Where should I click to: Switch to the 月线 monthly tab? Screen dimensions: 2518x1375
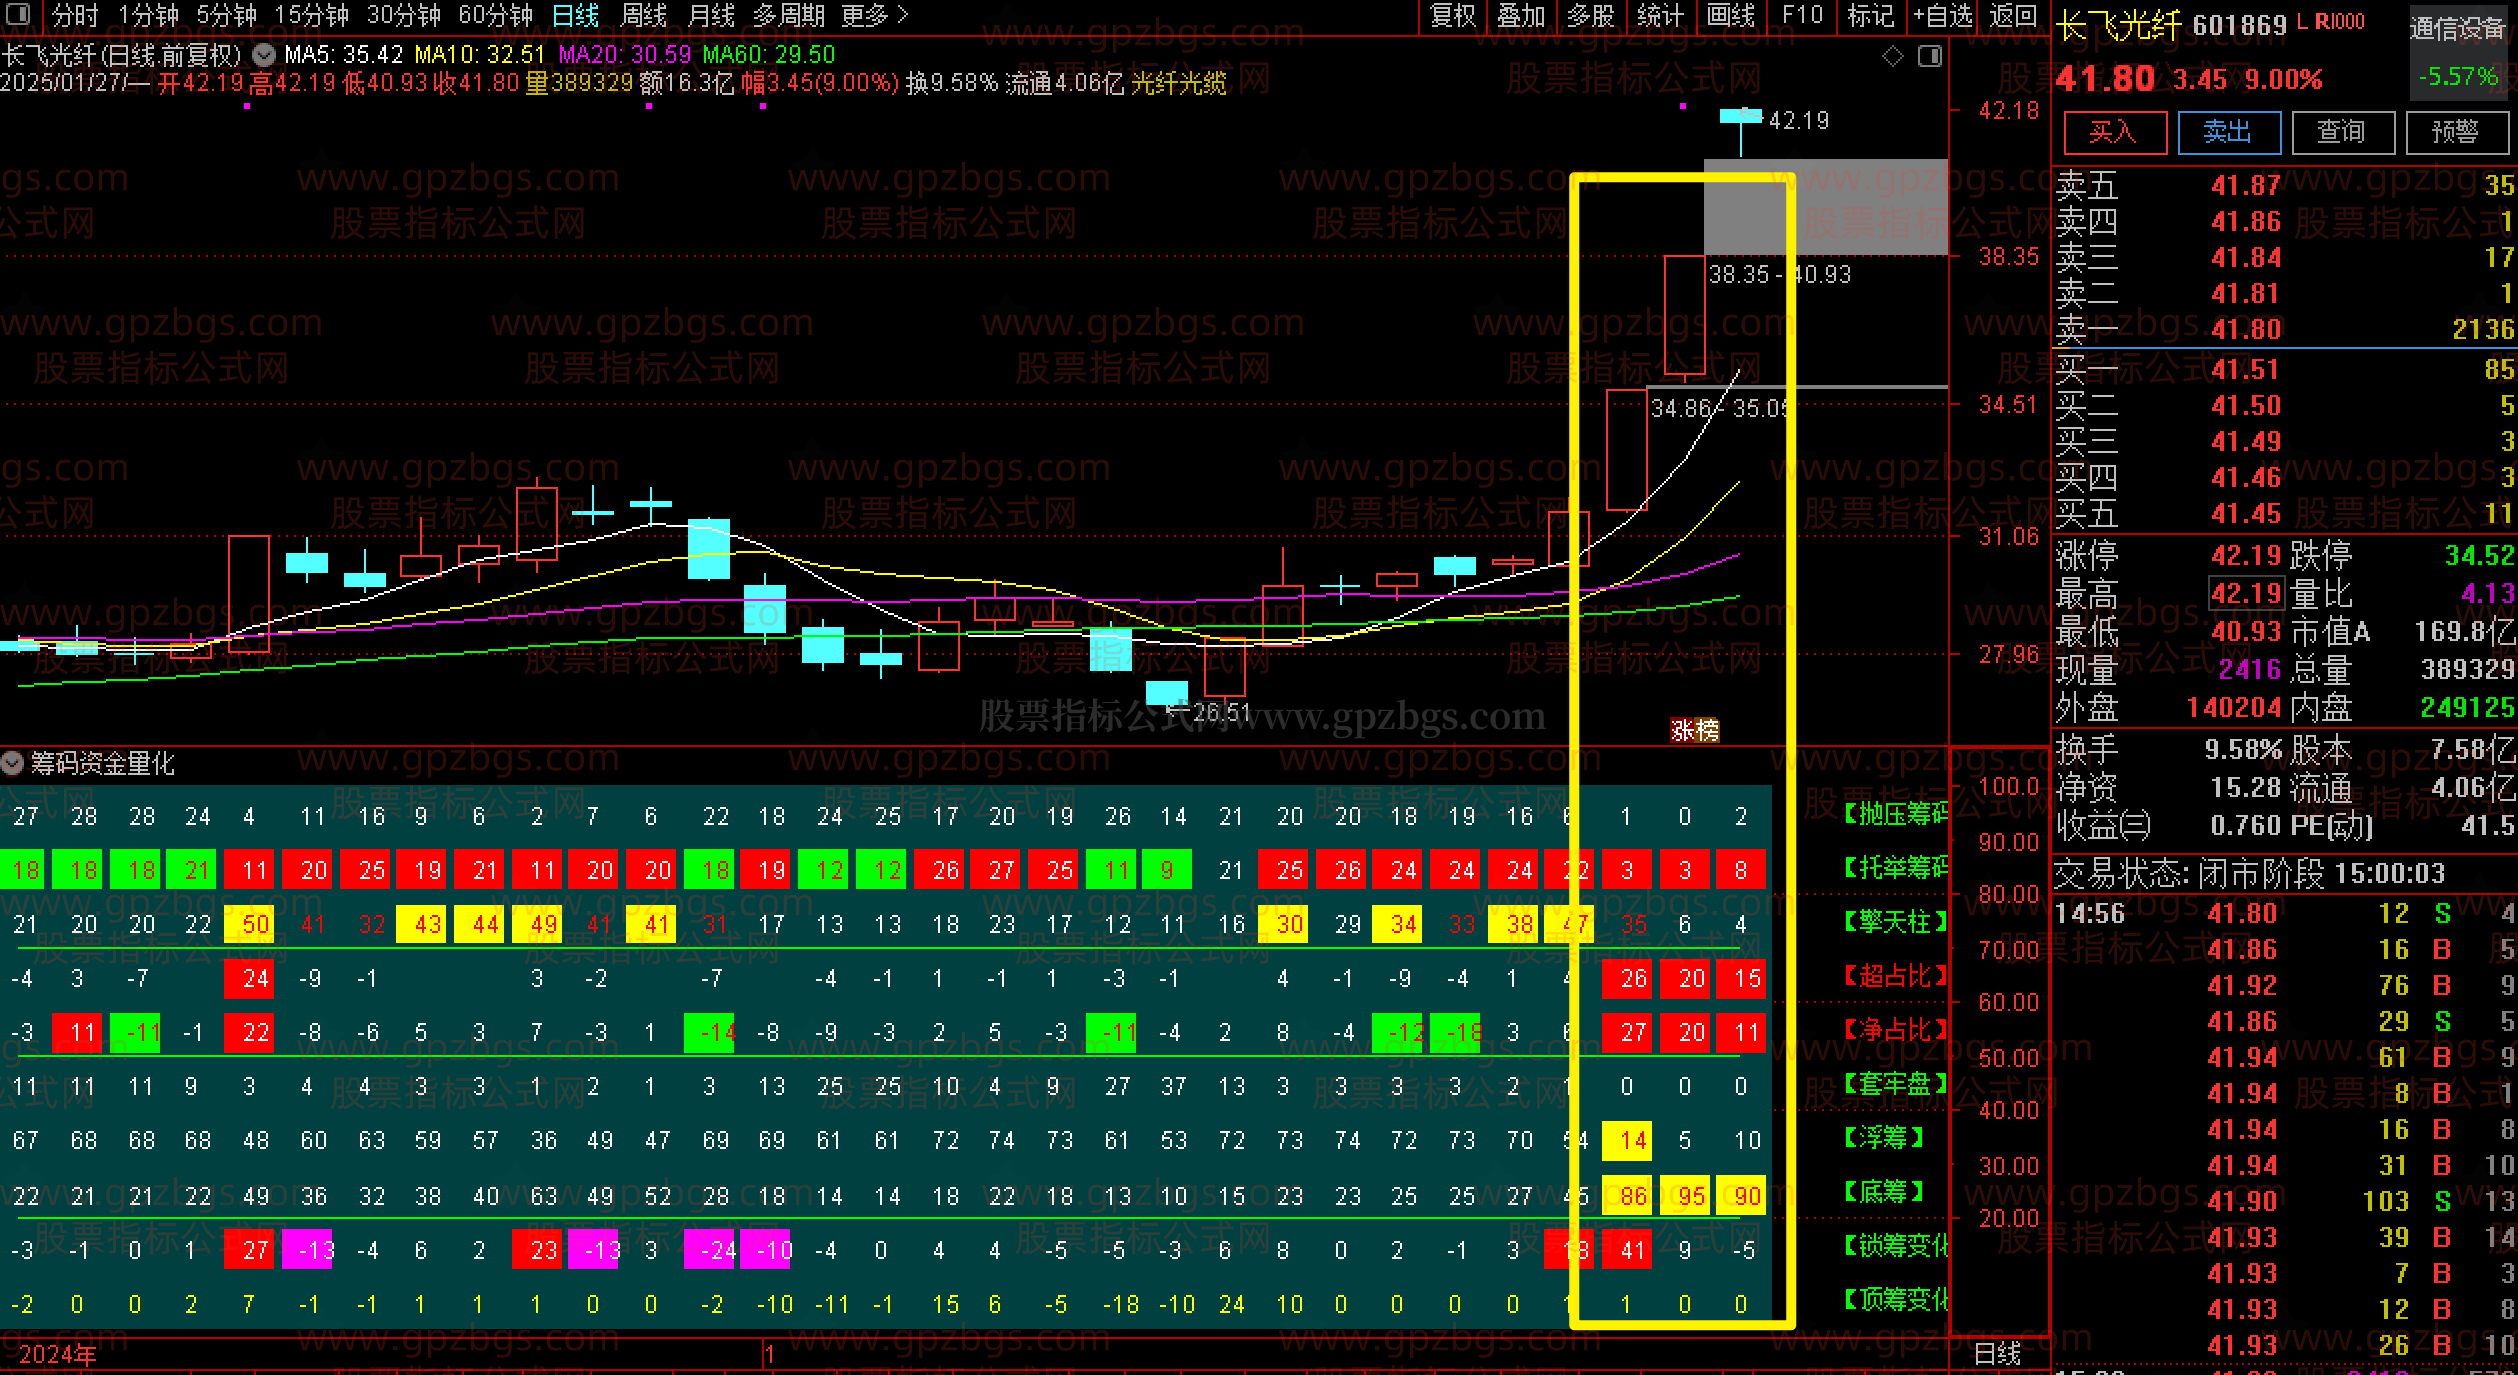[x=712, y=15]
